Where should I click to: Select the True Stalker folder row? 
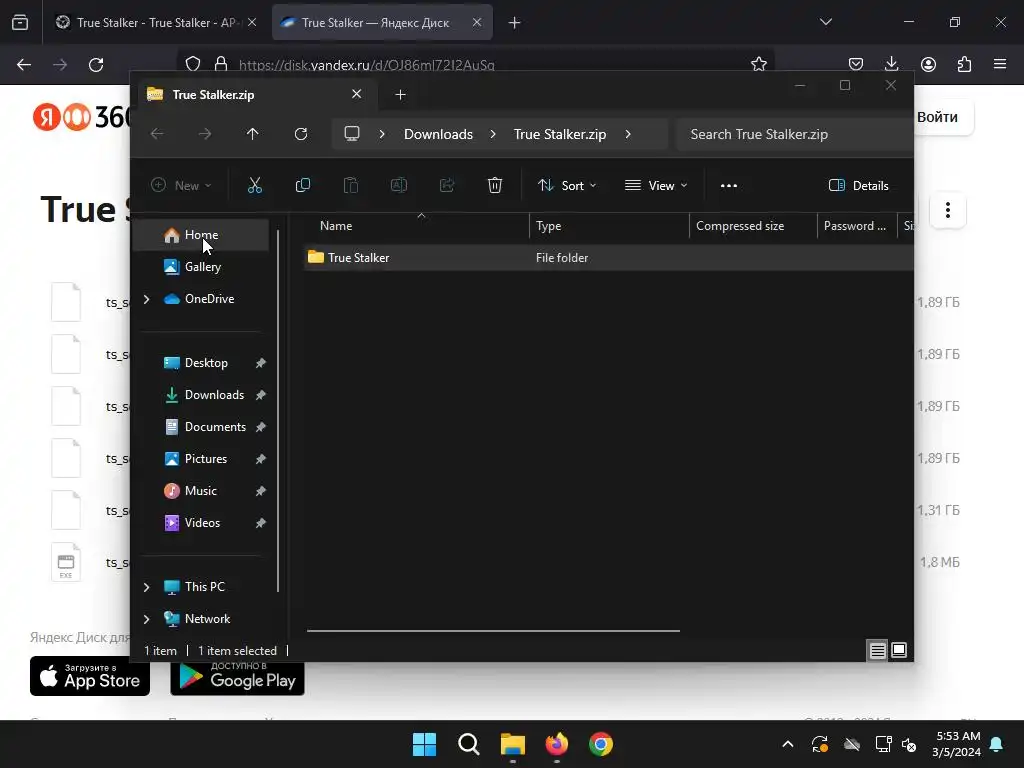[x=609, y=258]
